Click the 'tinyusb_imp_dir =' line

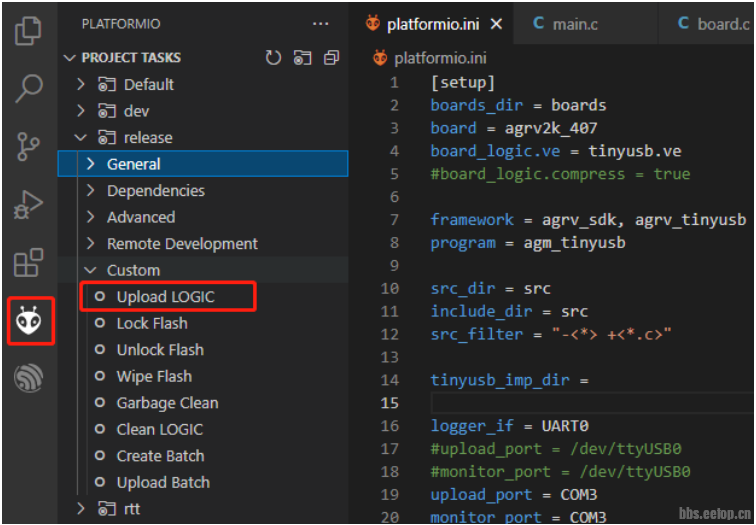click(x=510, y=380)
